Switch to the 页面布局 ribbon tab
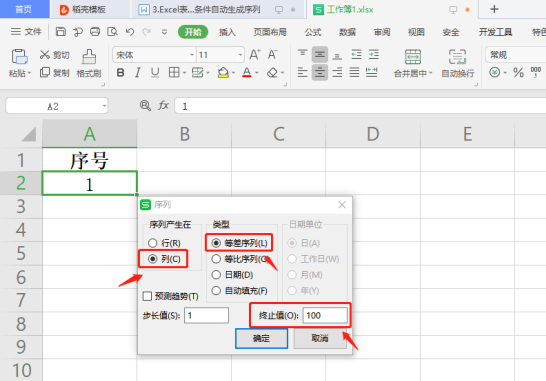This screenshot has height=381, width=546. click(x=270, y=32)
